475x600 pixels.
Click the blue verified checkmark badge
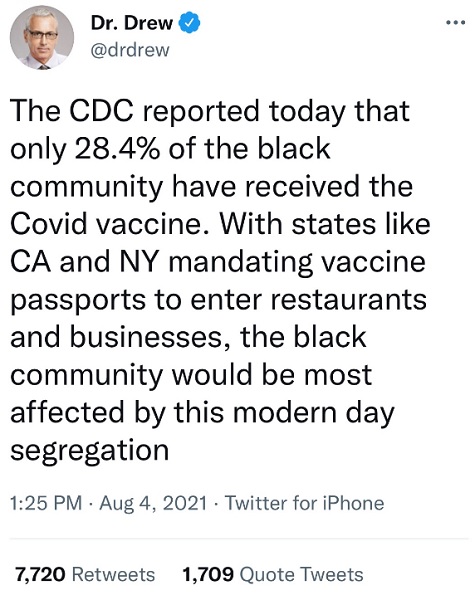tap(189, 23)
